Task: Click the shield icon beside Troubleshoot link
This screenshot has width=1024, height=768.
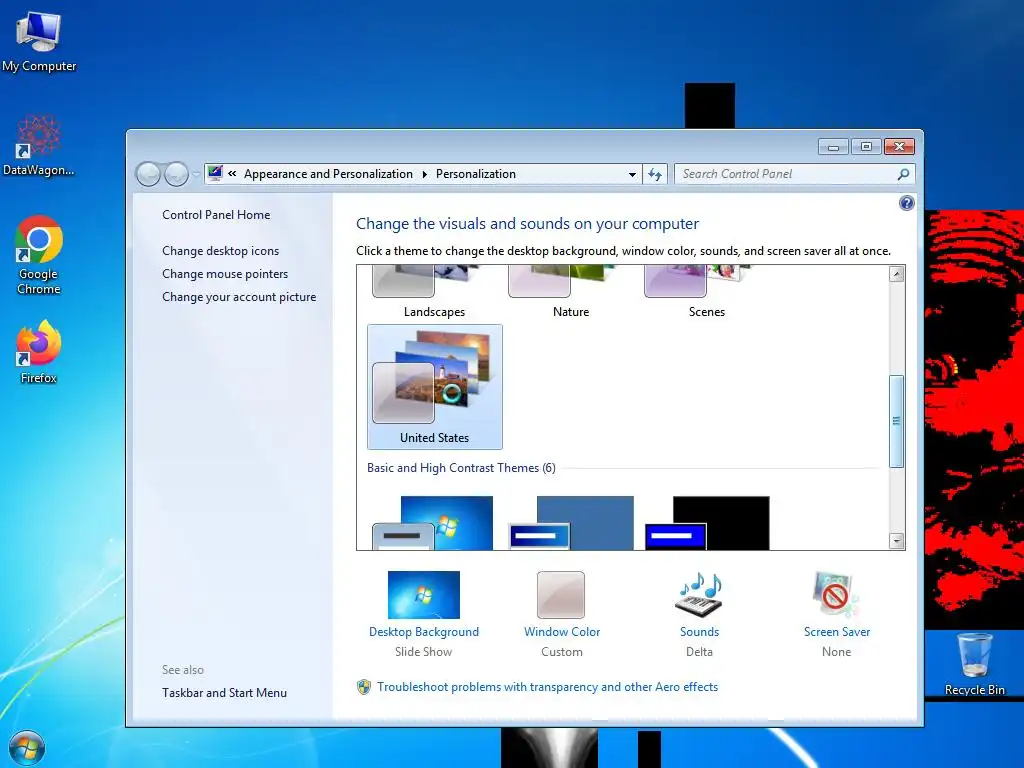Action: [364, 687]
